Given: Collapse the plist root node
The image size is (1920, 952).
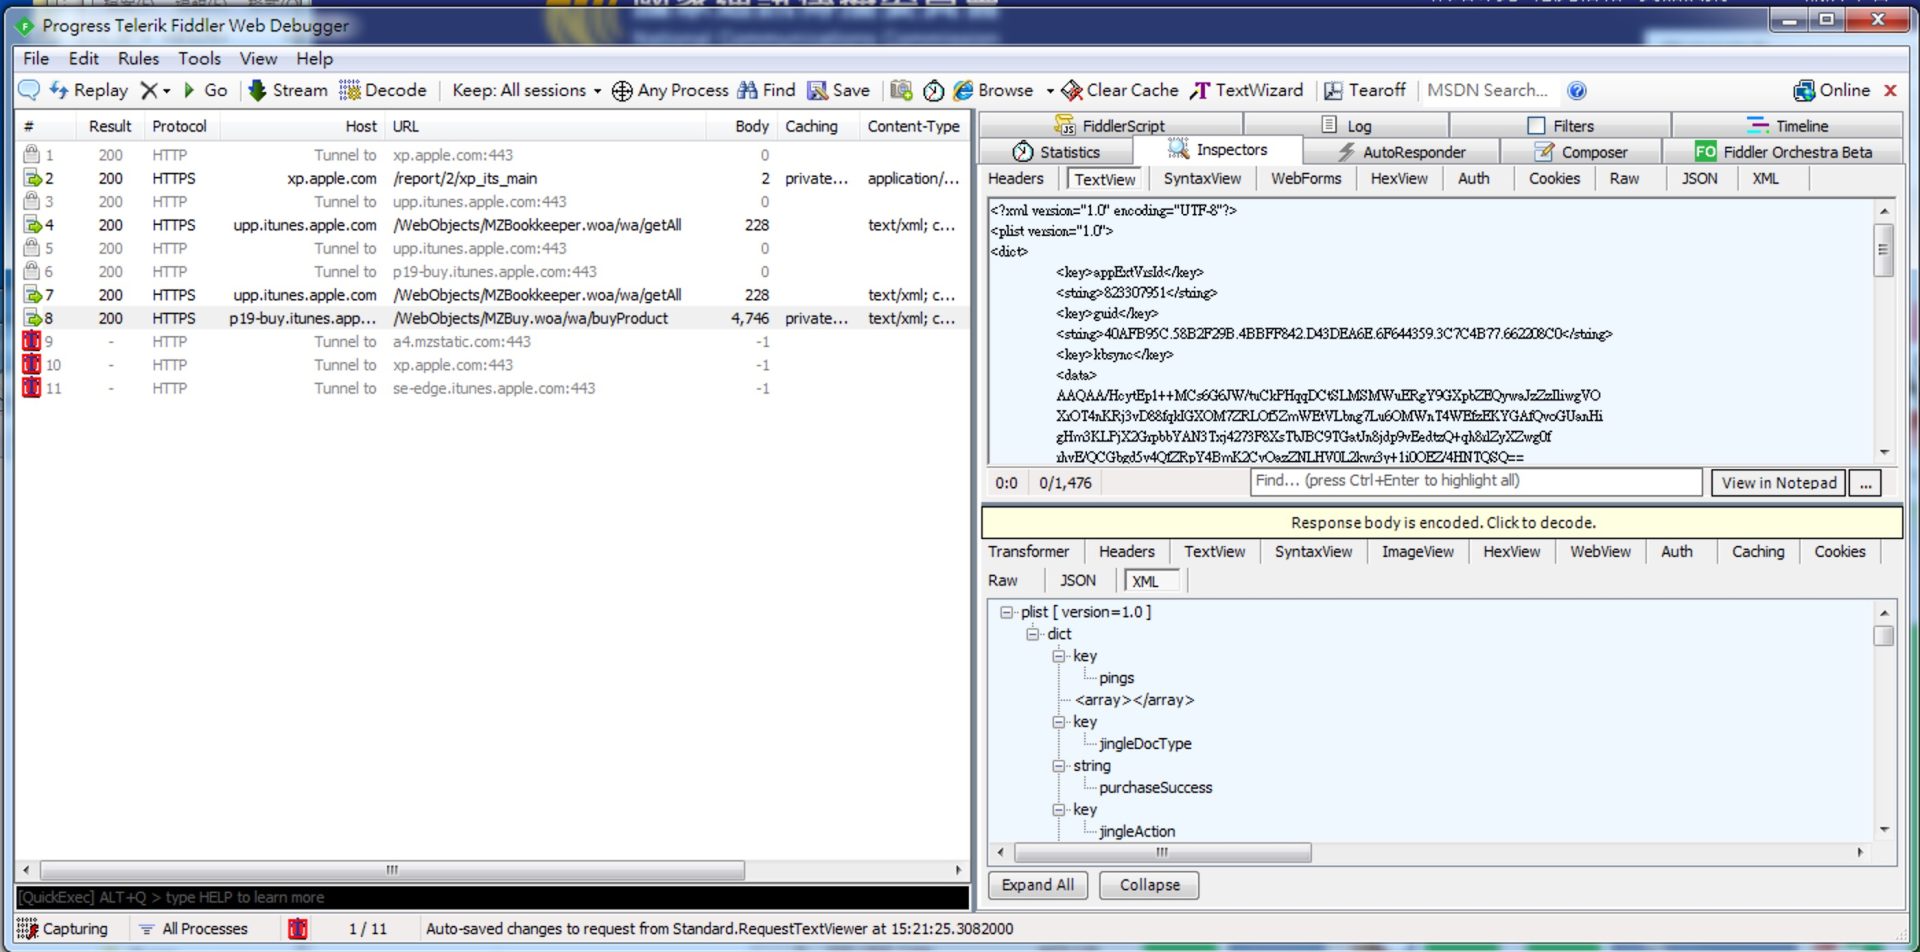Looking at the screenshot, I should tap(1007, 612).
